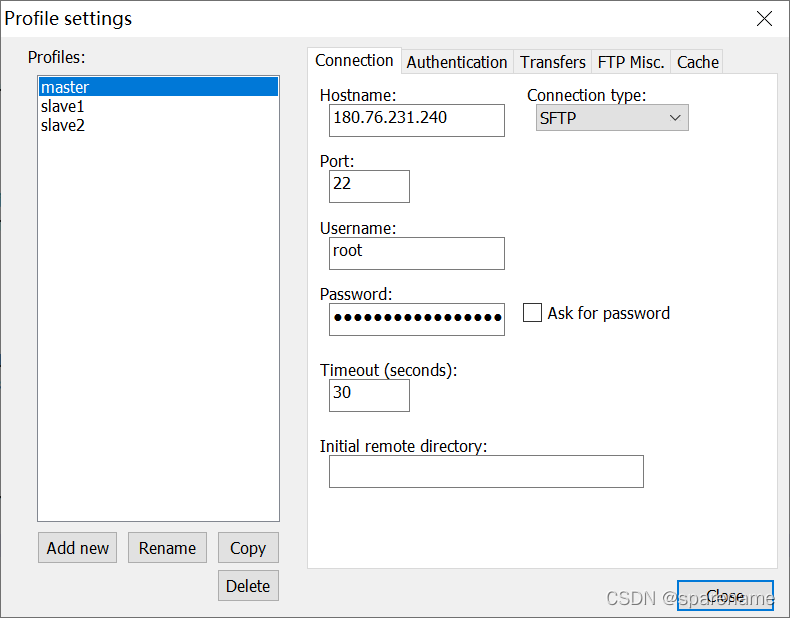
Task: Open the Transfers tab
Action: [552, 62]
